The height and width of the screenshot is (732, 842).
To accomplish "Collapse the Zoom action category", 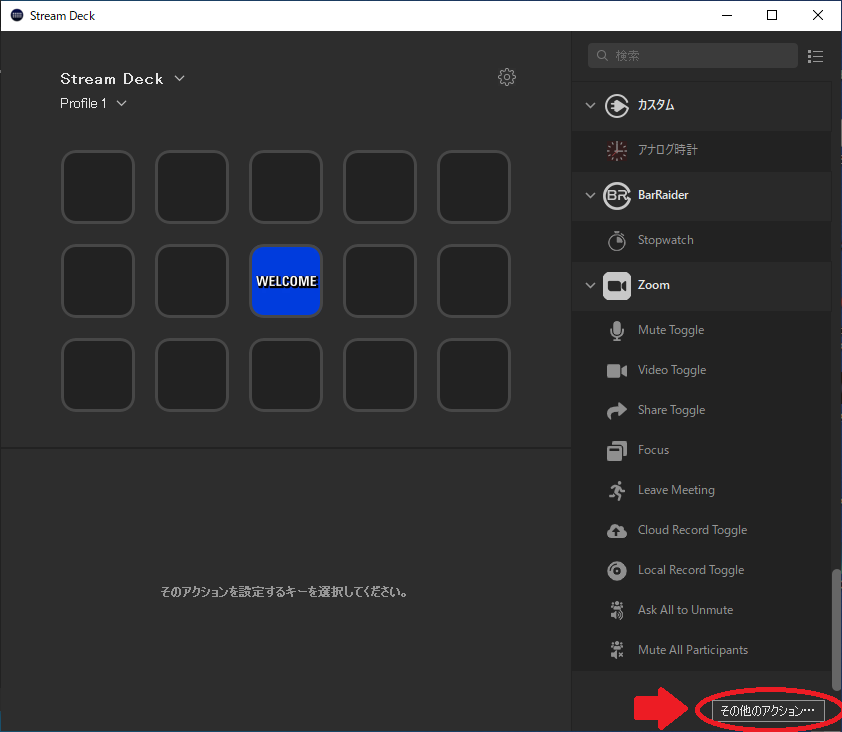I will 590,284.
